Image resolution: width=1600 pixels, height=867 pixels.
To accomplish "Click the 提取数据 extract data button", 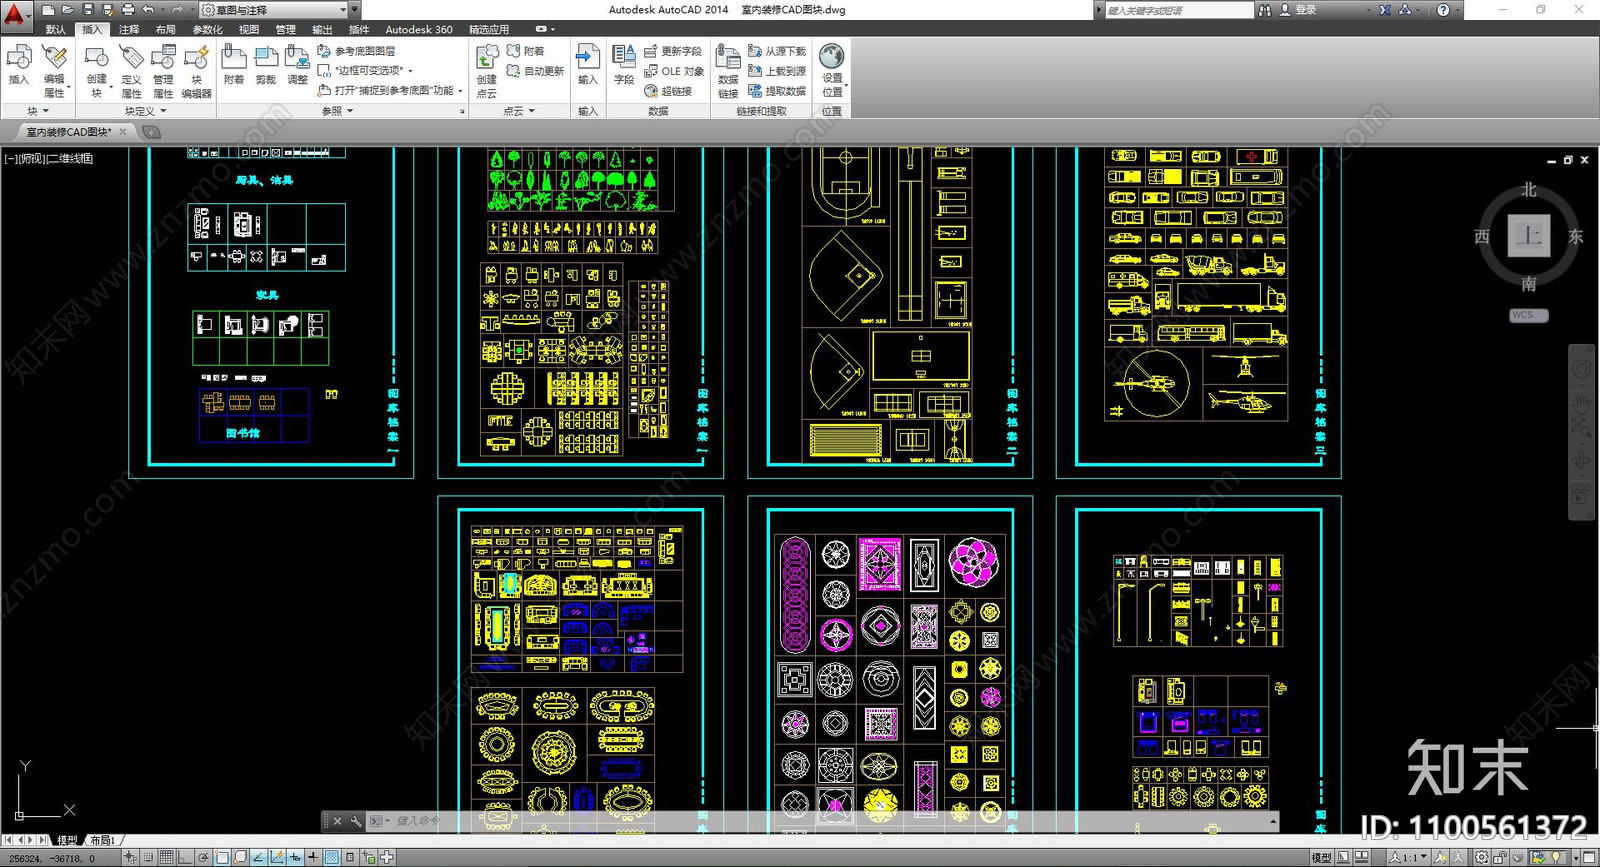I will pyautogui.click(x=777, y=91).
